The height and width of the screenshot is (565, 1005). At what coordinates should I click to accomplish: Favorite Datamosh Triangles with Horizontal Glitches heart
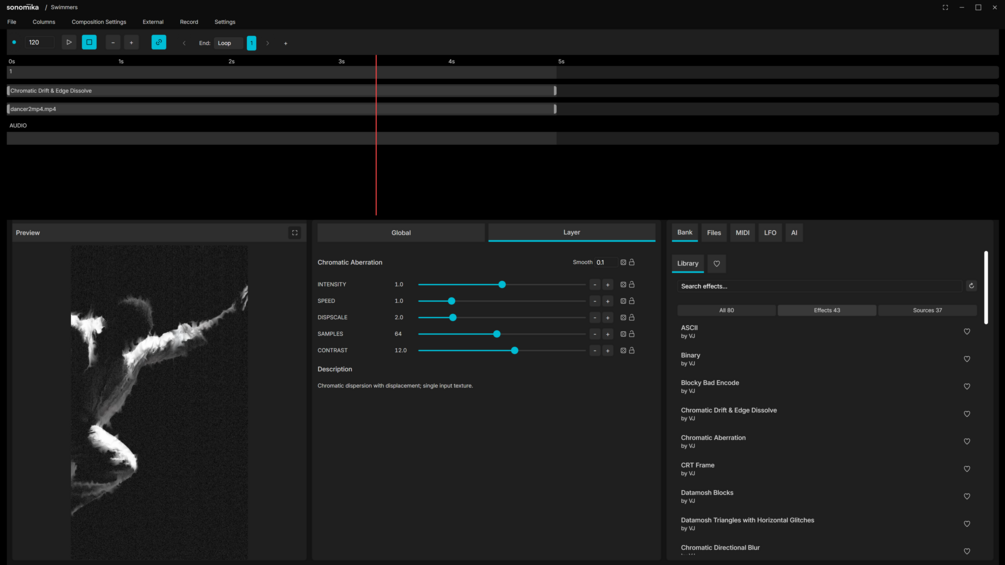point(967,524)
